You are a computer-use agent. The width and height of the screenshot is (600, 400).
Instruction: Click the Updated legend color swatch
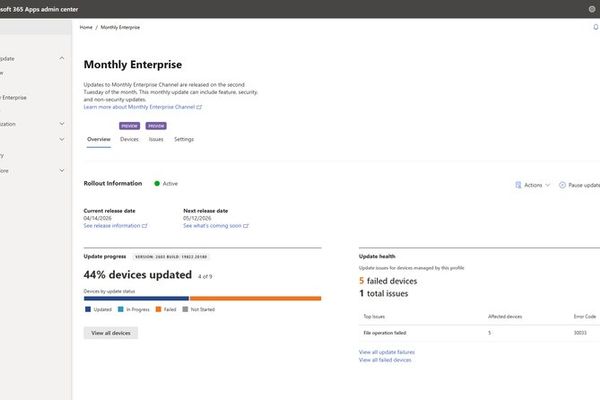[x=88, y=309]
